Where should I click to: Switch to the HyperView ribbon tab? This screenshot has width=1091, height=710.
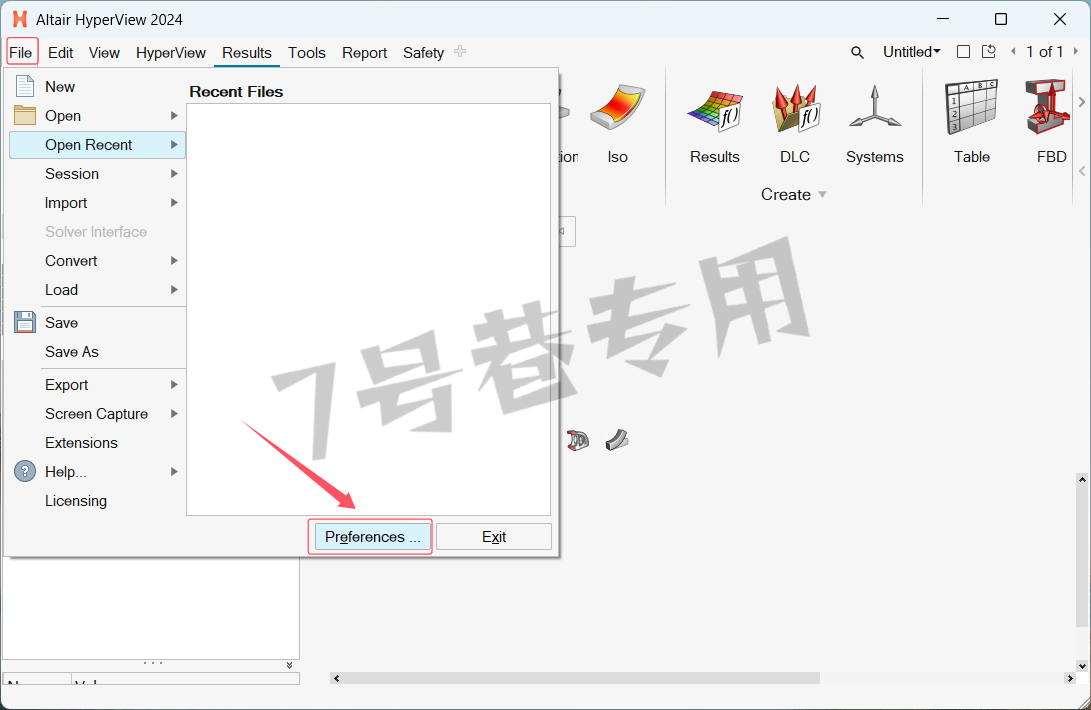(x=170, y=52)
